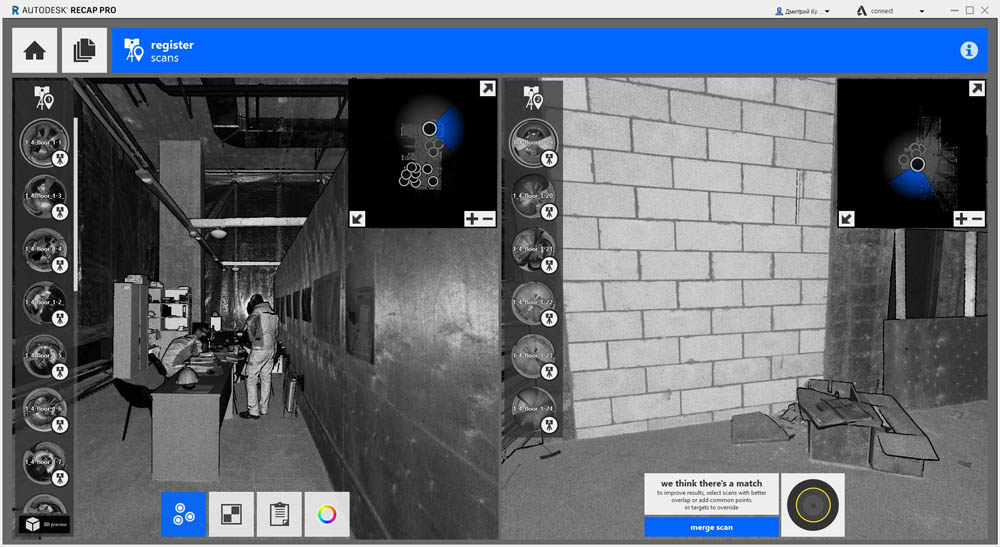1000x547 pixels.
Task: Select scan 1_4_floor_1-2 thumbnail
Action: [x=43, y=302]
